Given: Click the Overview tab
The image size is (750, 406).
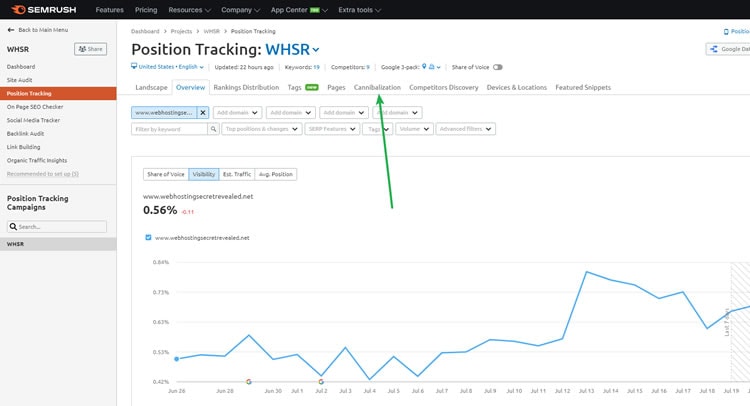Looking at the screenshot, I should (190, 88).
